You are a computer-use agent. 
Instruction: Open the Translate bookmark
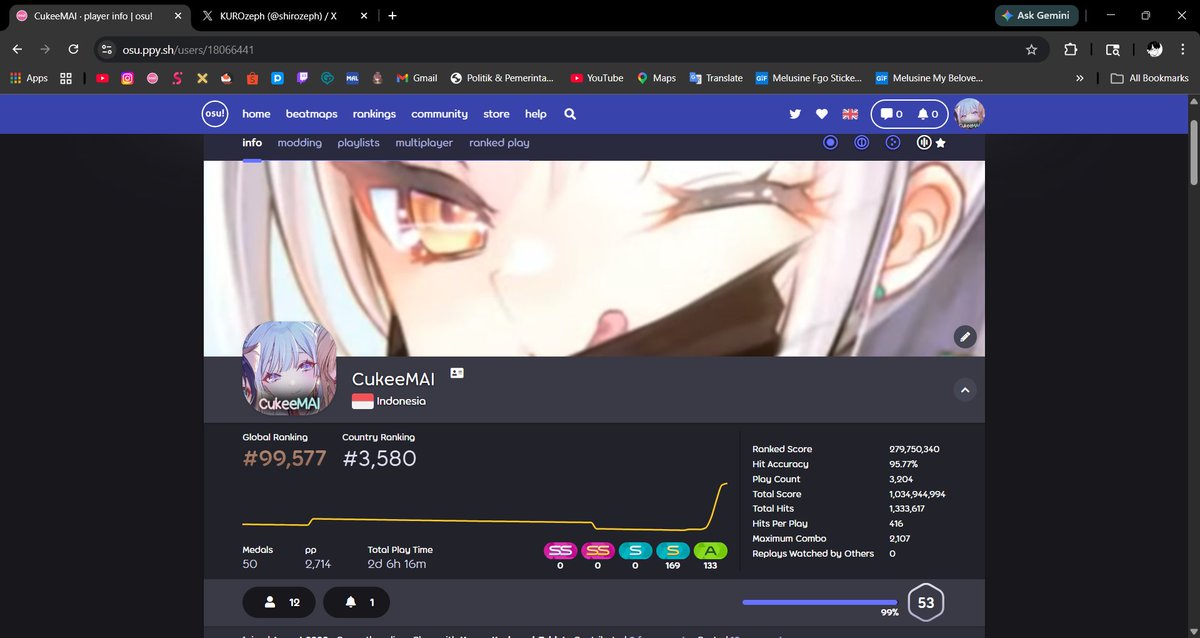pyautogui.click(x=716, y=78)
